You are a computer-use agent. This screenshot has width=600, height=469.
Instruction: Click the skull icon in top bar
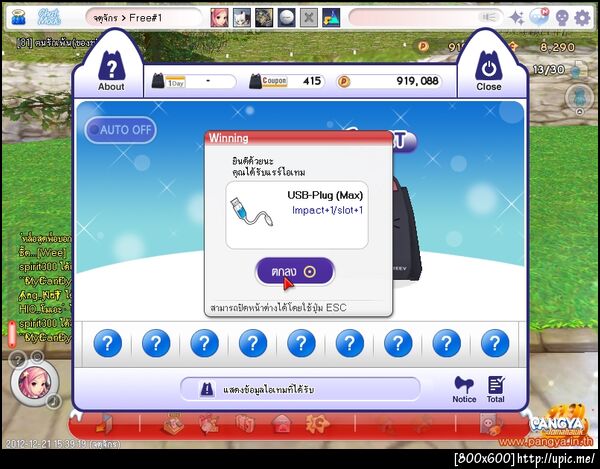tap(562, 18)
